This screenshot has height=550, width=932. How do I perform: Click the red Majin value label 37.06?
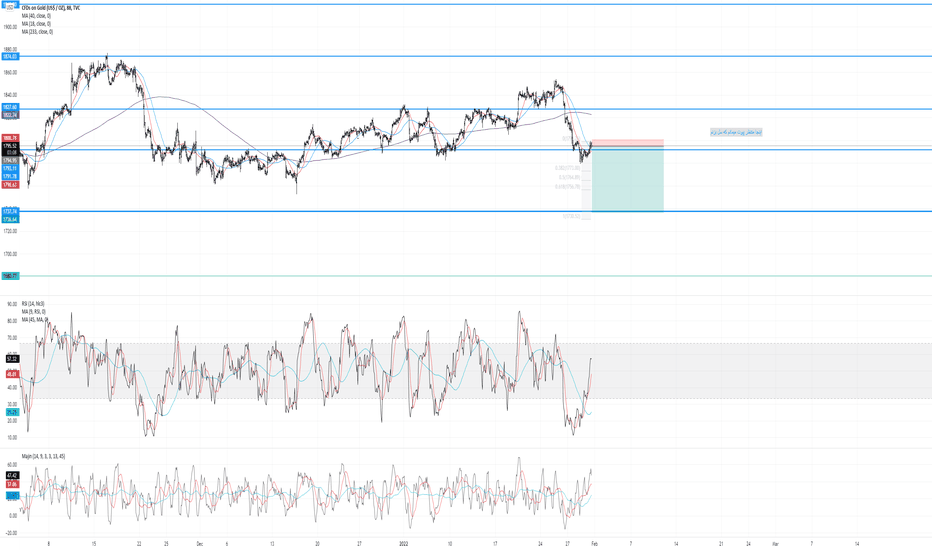12,485
